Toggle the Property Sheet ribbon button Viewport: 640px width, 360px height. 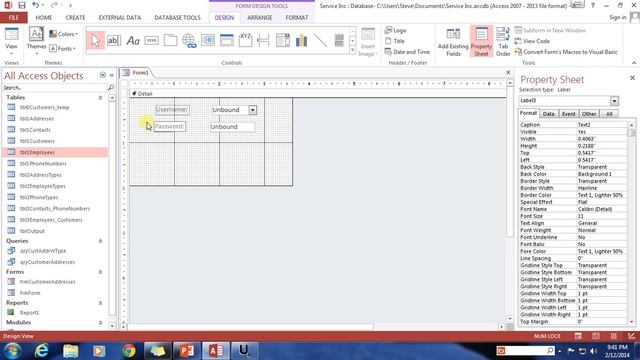tap(481, 42)
